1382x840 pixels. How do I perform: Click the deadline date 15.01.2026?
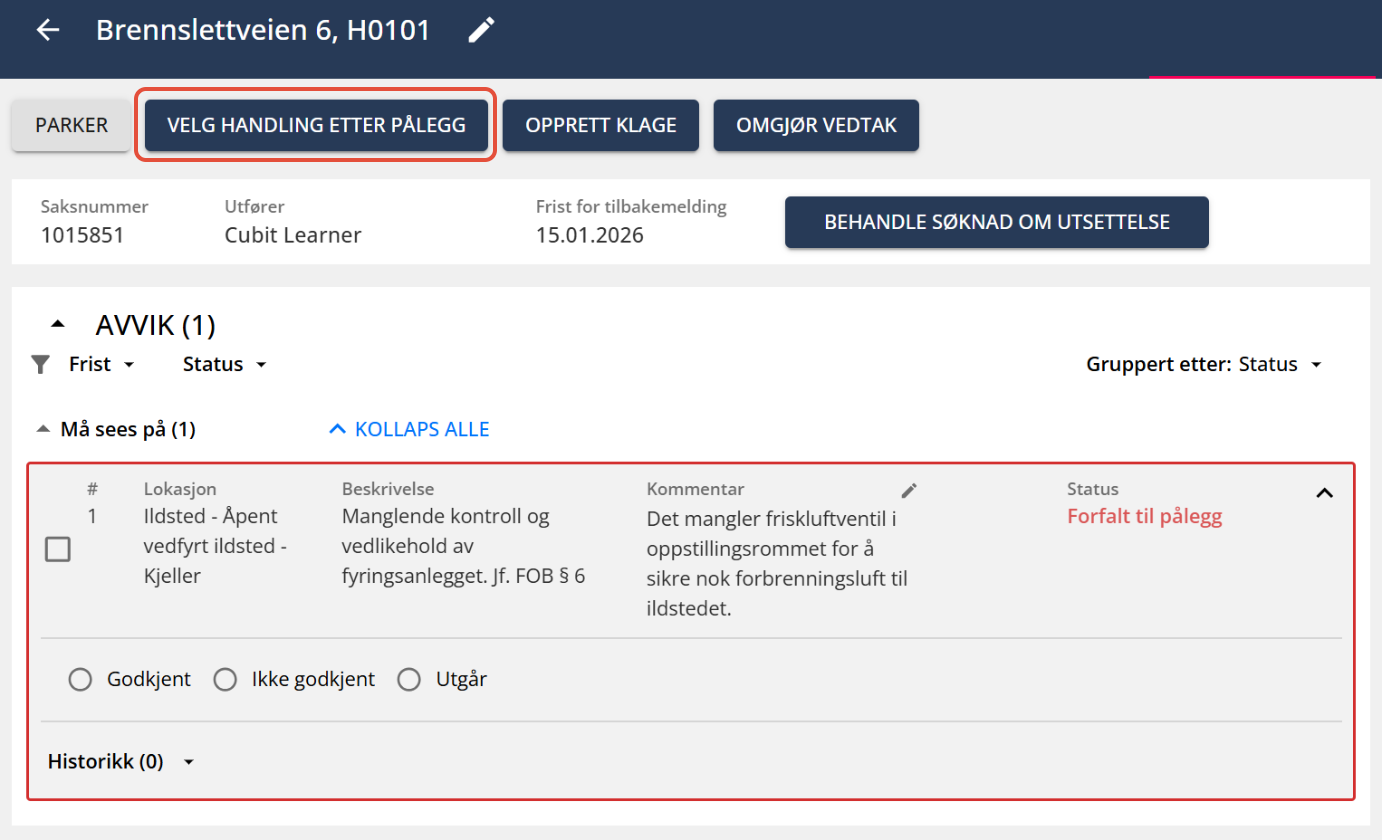click(x=590, y=235)
